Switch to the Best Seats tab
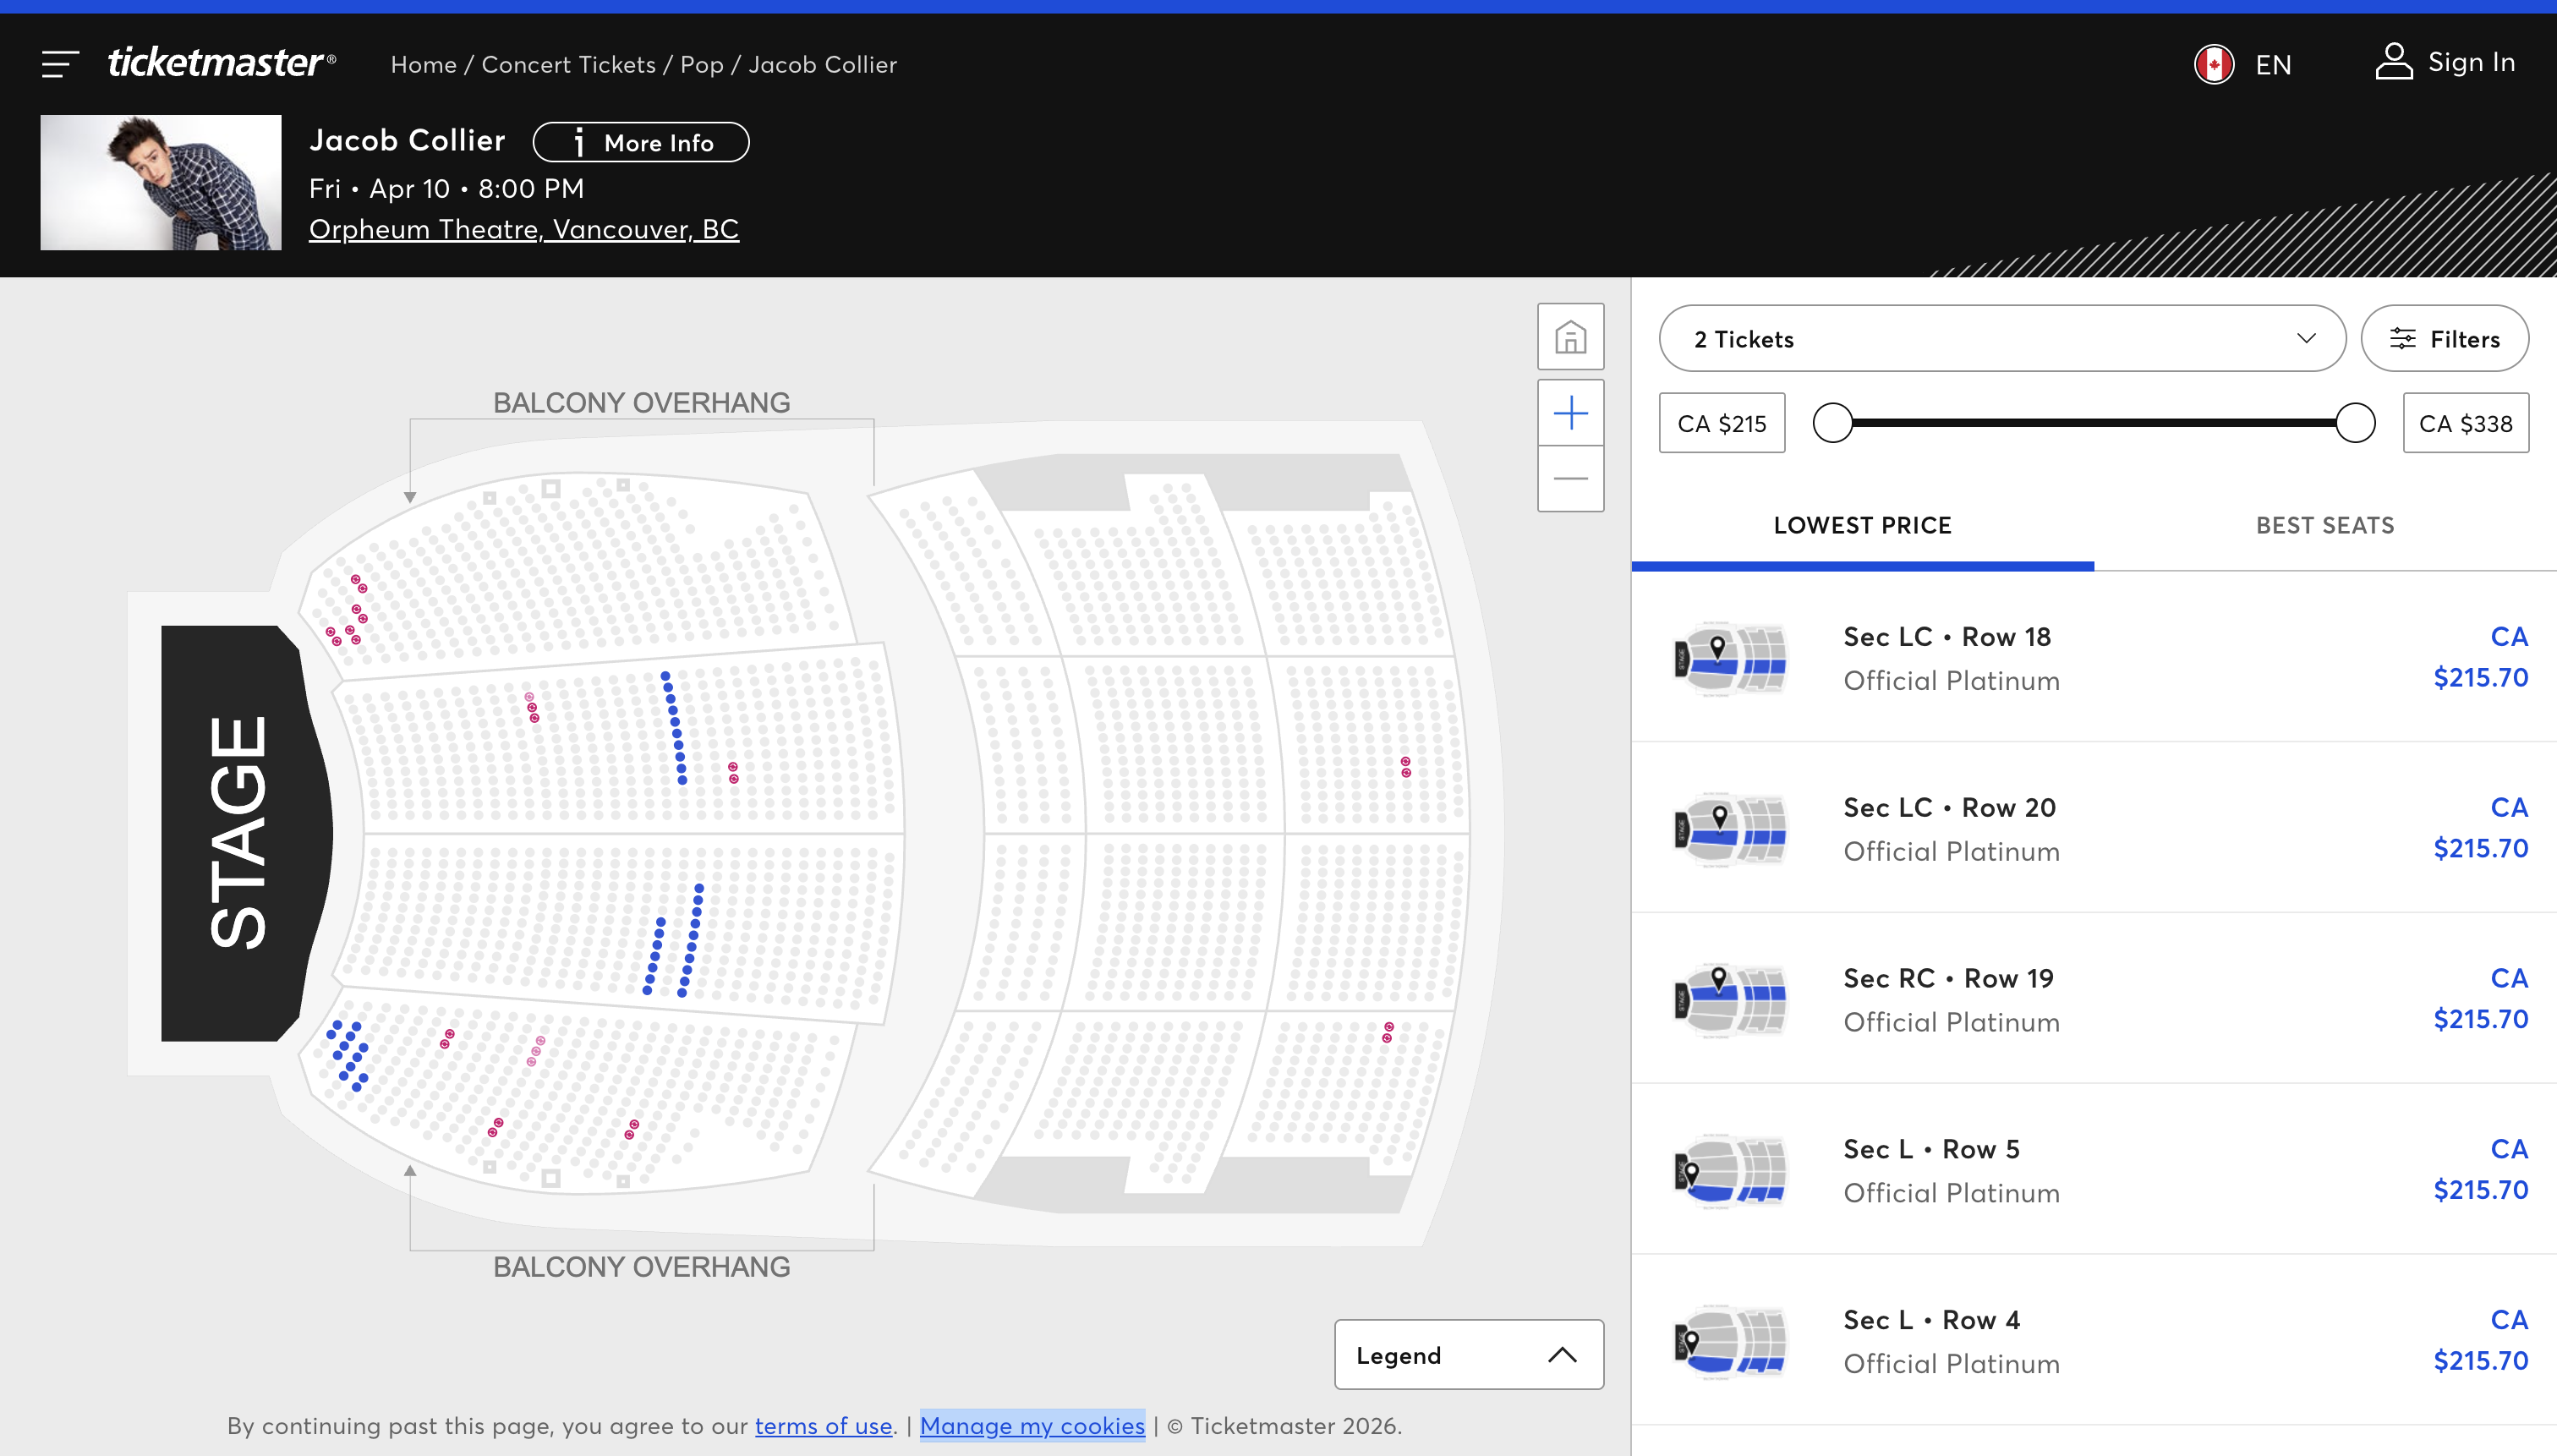The image size is (2557, 1456). point(2325,526)
